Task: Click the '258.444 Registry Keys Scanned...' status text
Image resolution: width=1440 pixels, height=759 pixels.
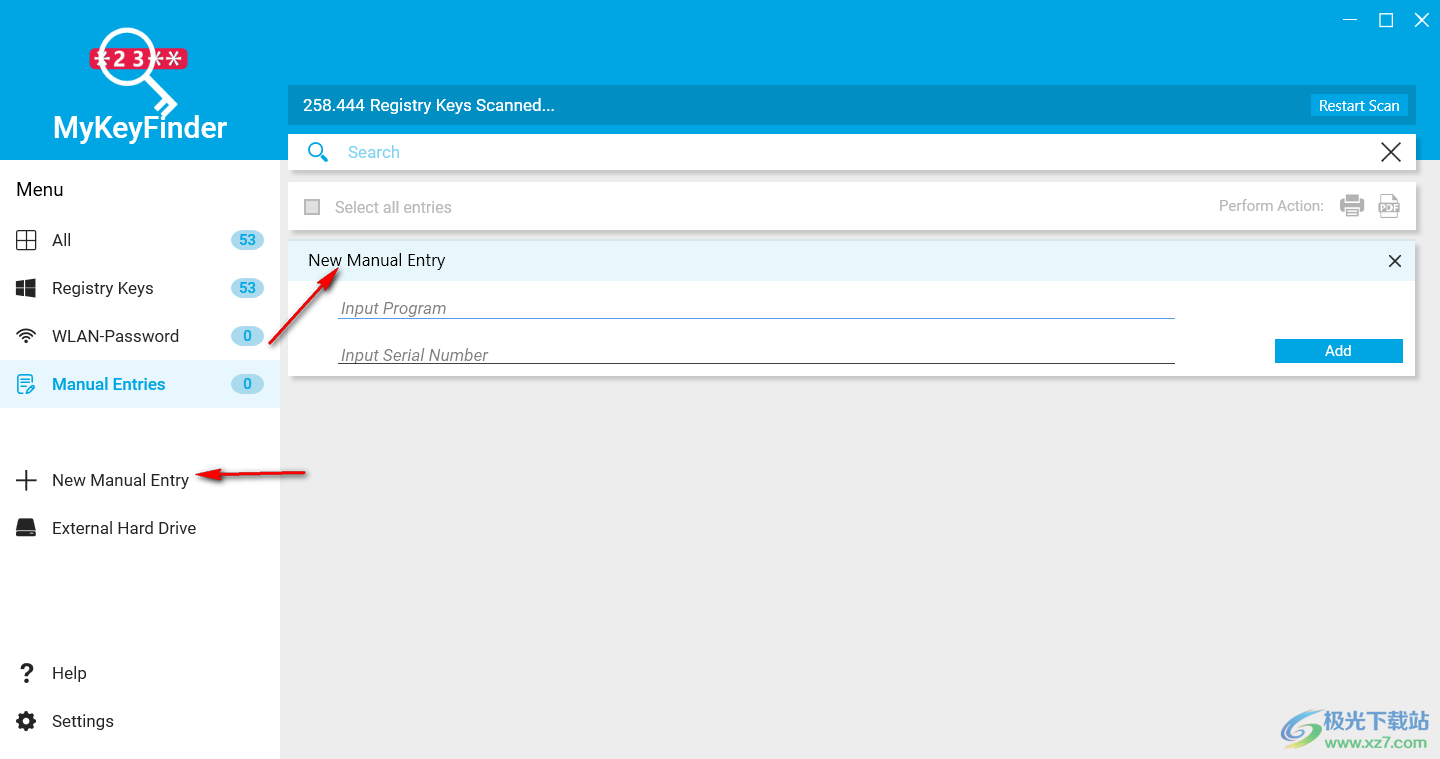Action: pyautogui.click(x=429, y=105)
